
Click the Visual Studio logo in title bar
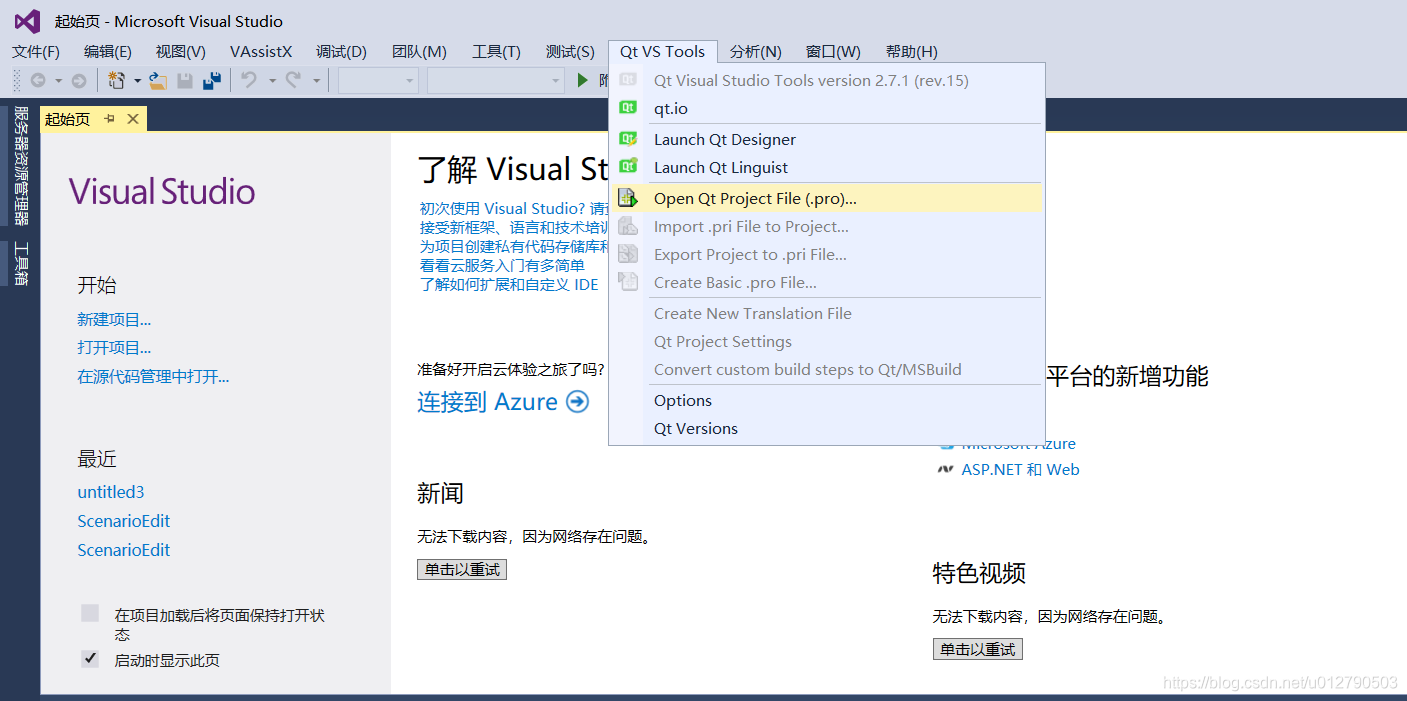[27, 20]
